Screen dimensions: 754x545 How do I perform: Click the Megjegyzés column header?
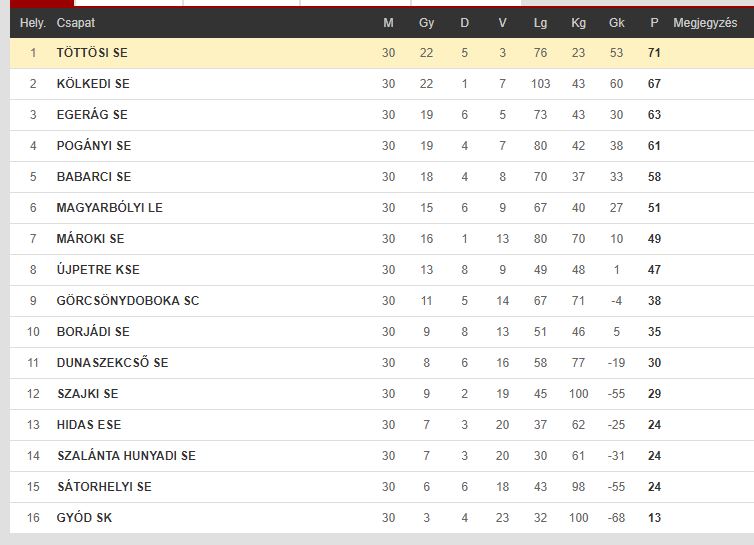point(705,23)
